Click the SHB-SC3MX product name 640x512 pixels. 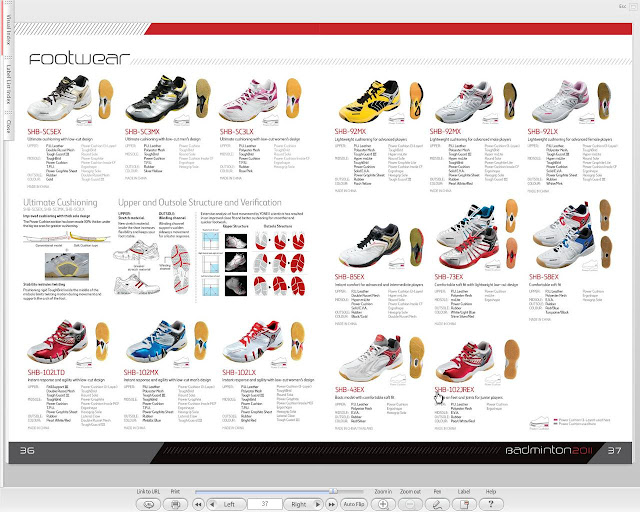(x=142, y=132)
